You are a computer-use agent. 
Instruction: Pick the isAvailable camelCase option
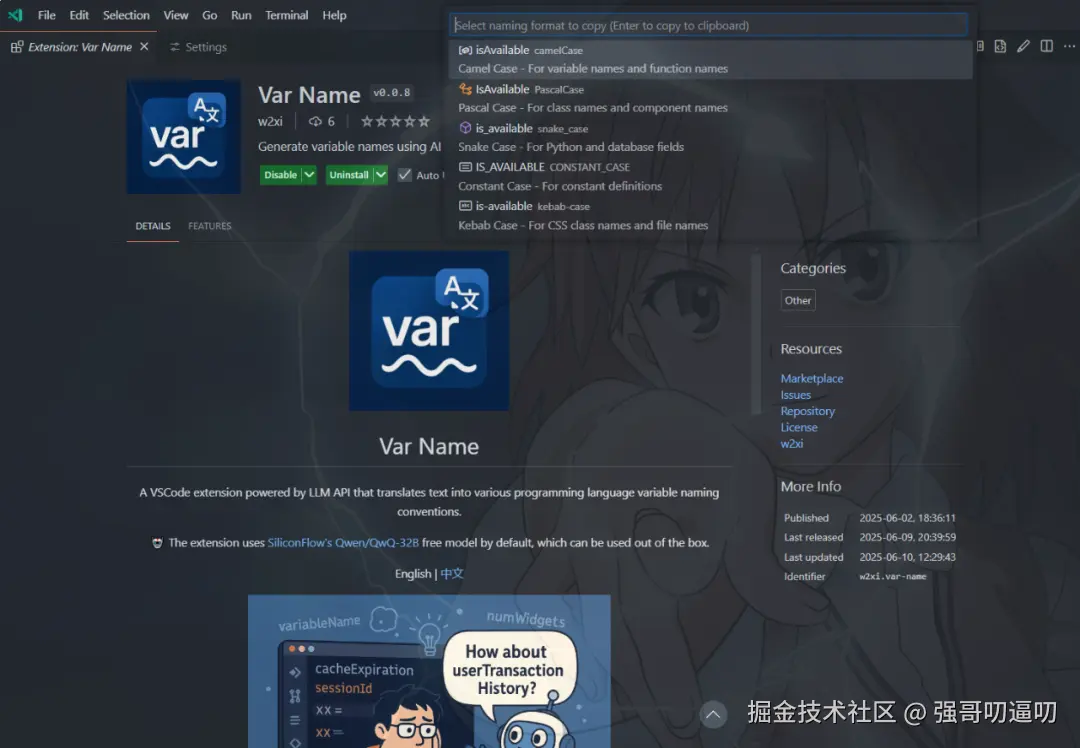click(x=711, y=59)
